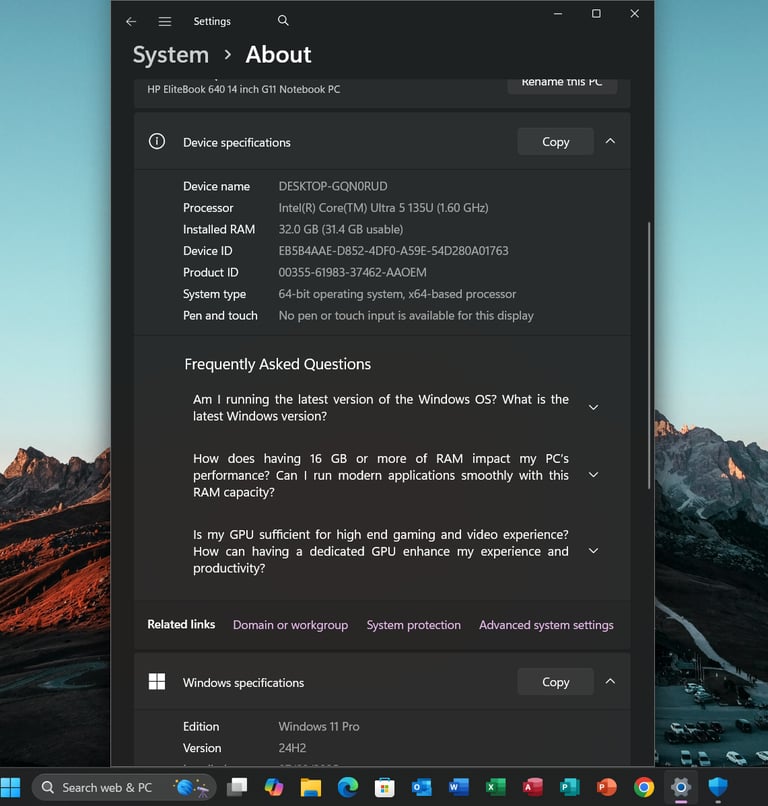Open Windows Security shield in taskbar
This screenshot has height=806, width=768.
[x=718, y=787]
